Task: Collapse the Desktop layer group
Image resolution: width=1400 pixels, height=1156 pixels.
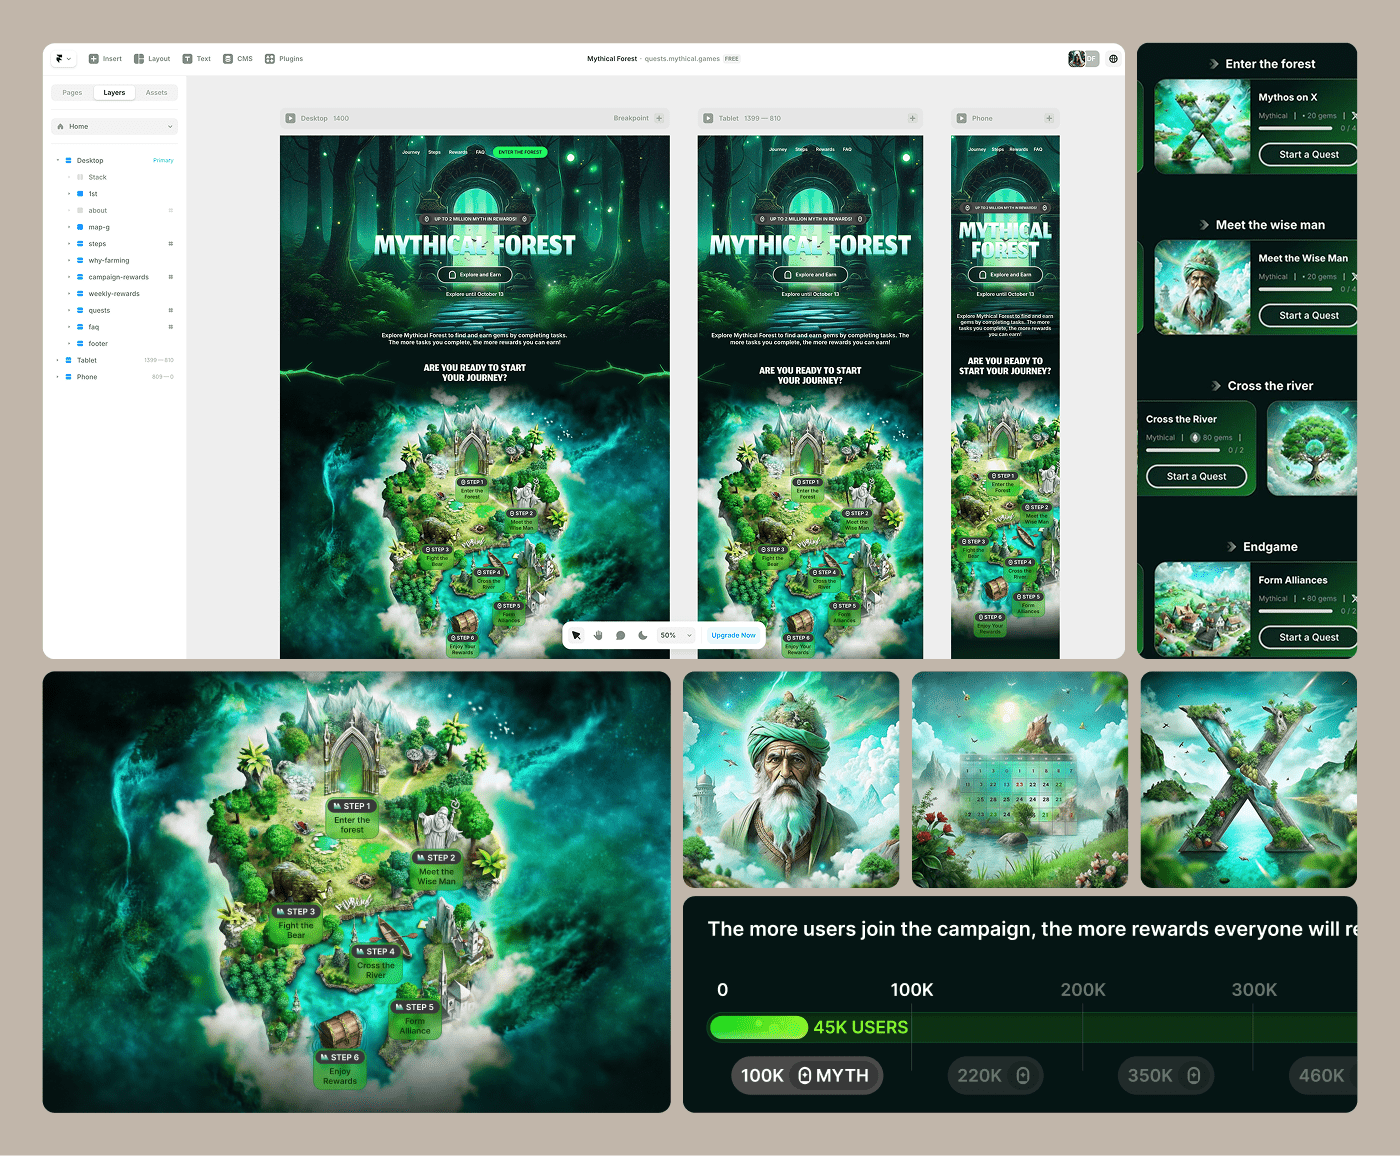Action: click(x=57, y=160)
